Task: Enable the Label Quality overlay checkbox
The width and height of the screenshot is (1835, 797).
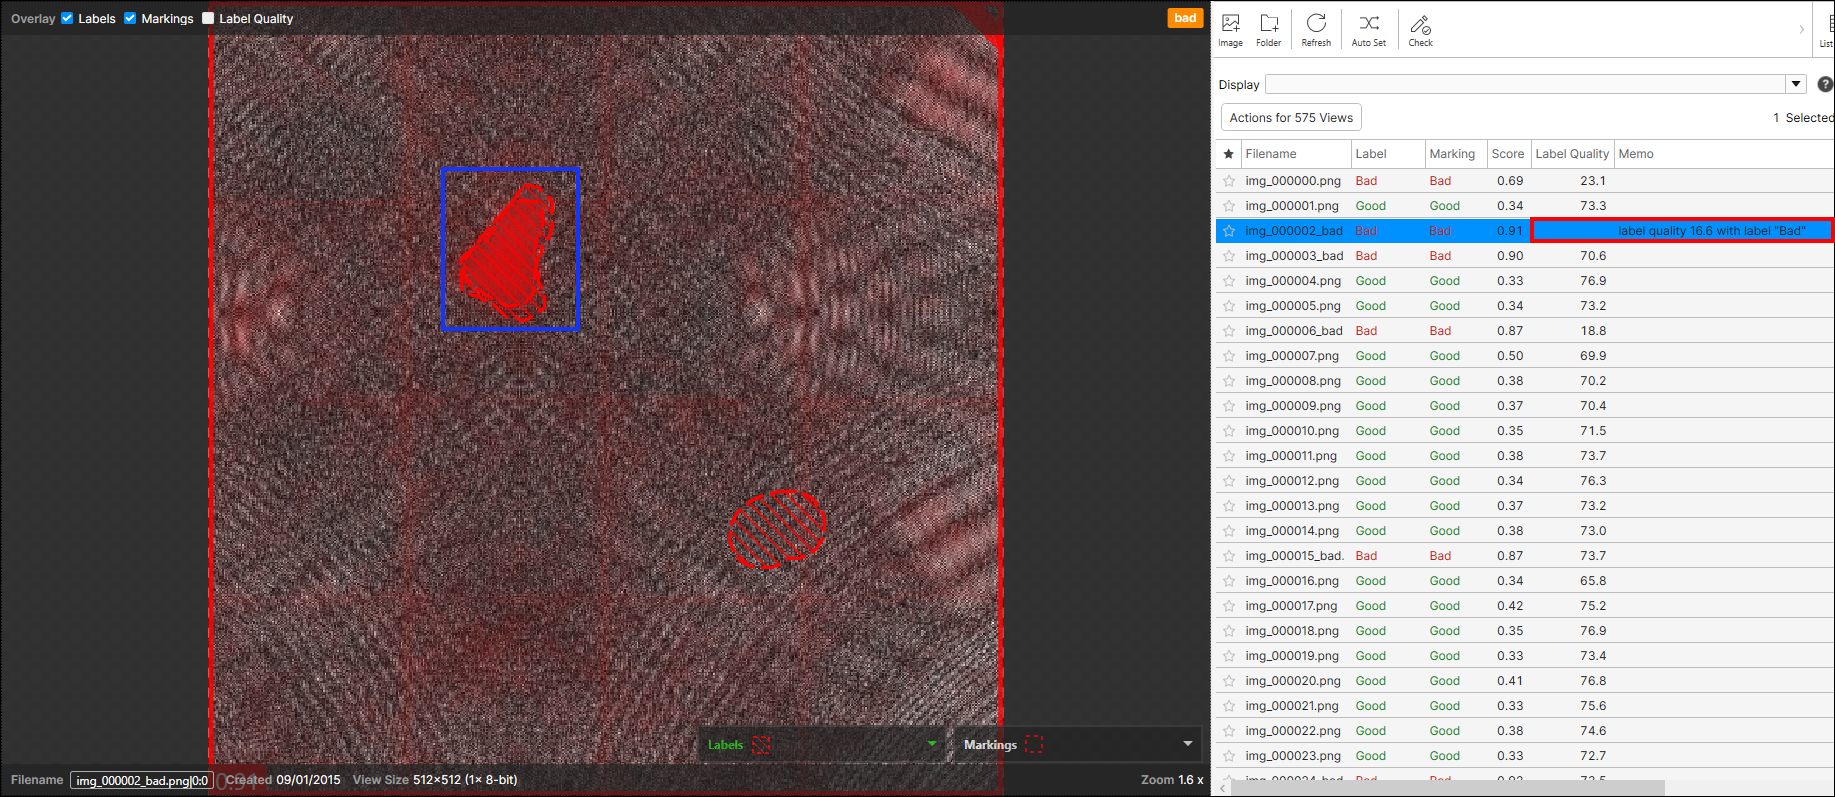Action: (x=208, y=18)
